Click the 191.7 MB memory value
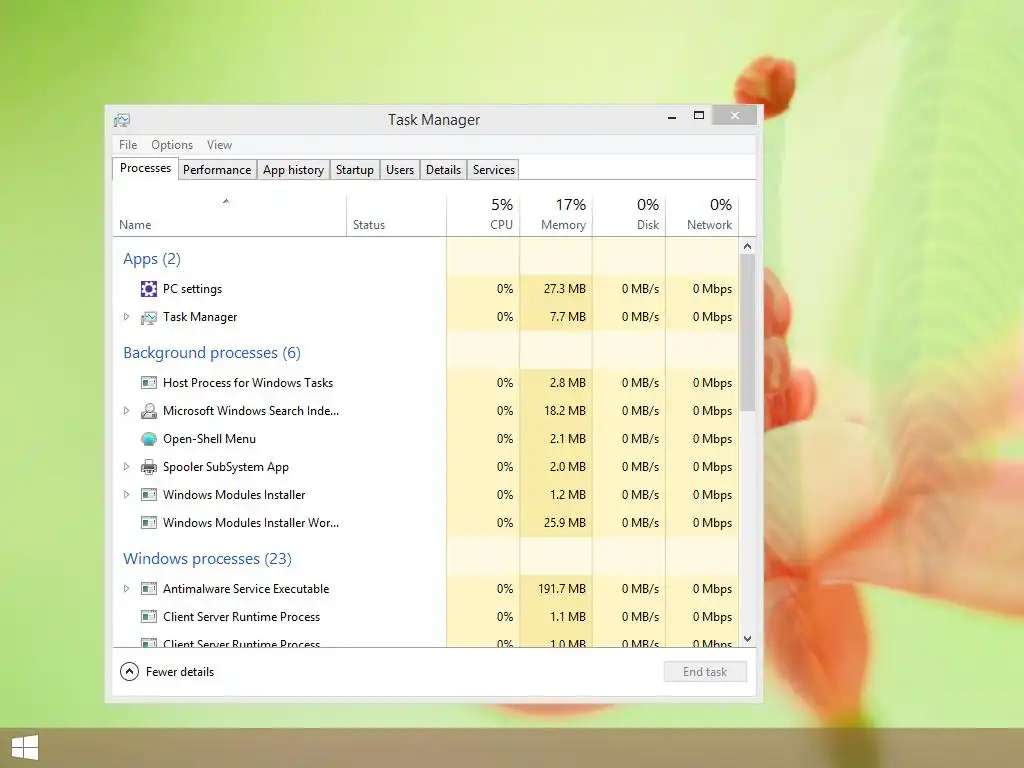 (562, 588)
